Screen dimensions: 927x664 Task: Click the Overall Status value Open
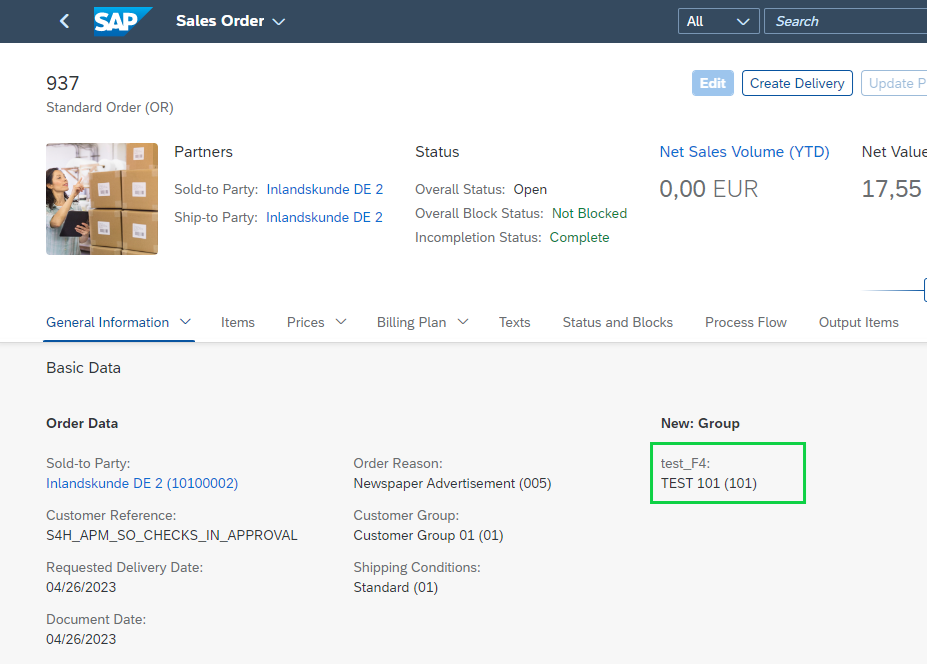pyautogui.click(x=530, y=189)
